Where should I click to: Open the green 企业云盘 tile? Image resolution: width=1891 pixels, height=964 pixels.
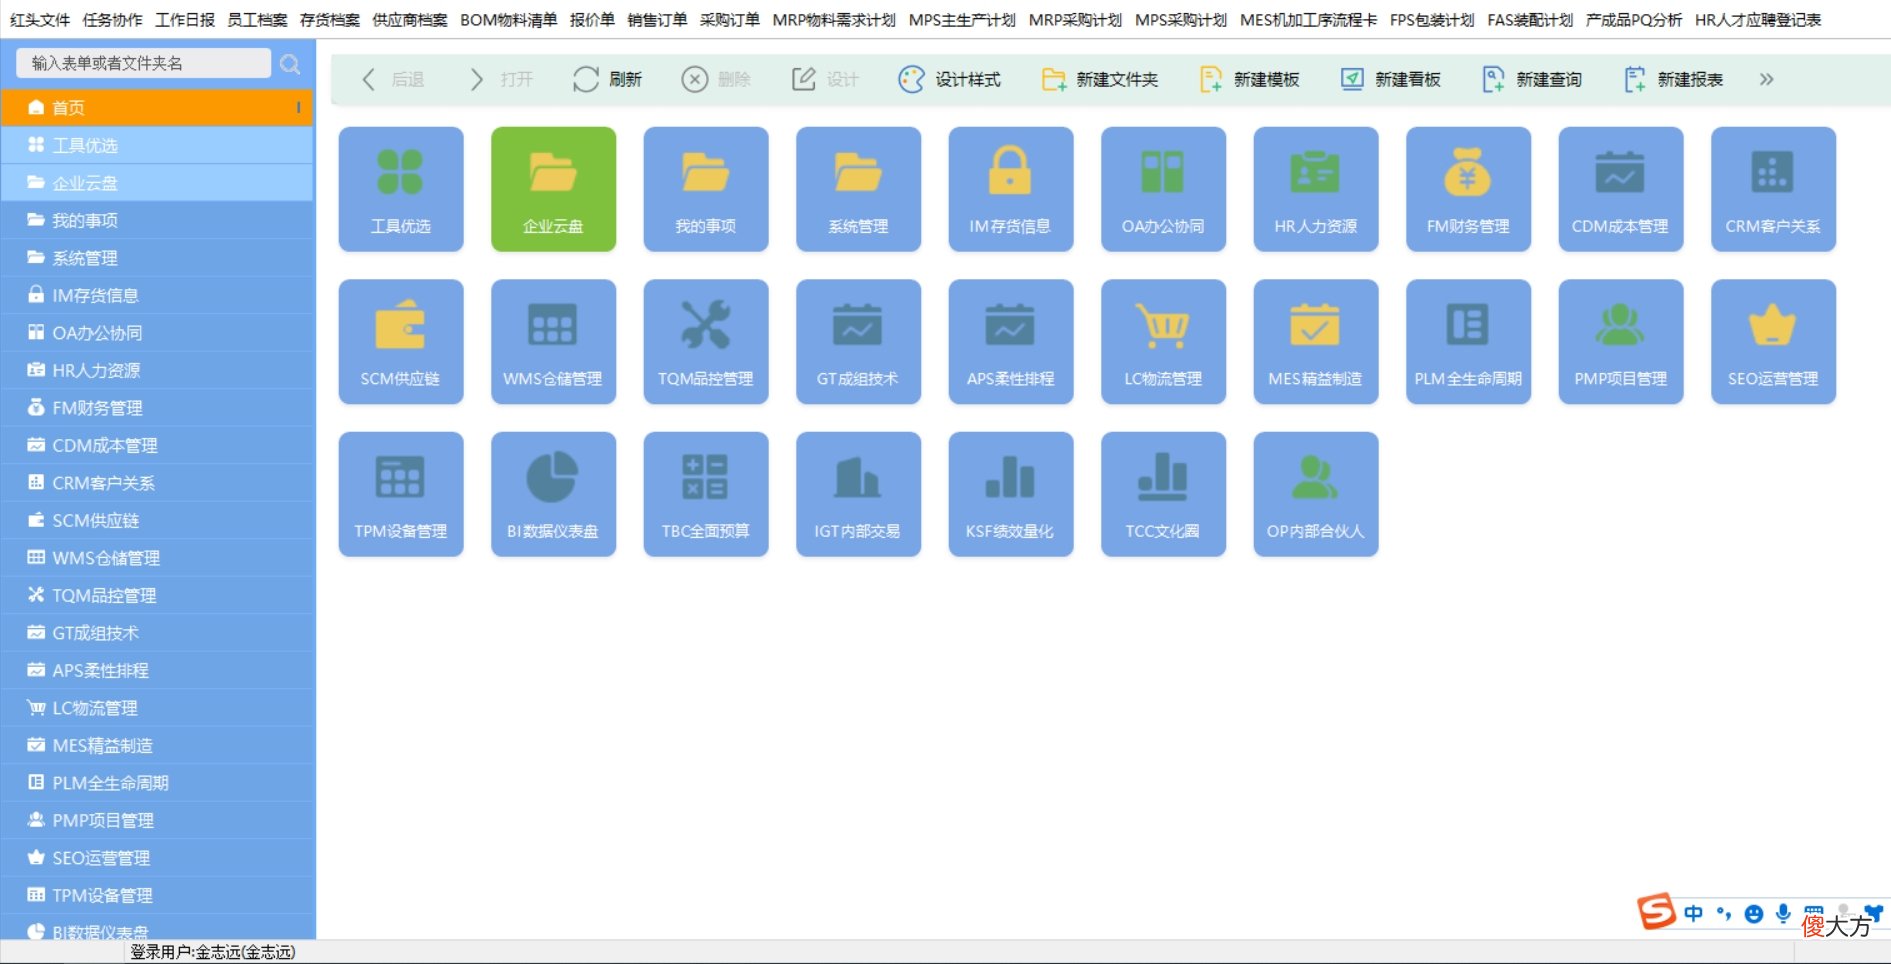tap(553, 189)
